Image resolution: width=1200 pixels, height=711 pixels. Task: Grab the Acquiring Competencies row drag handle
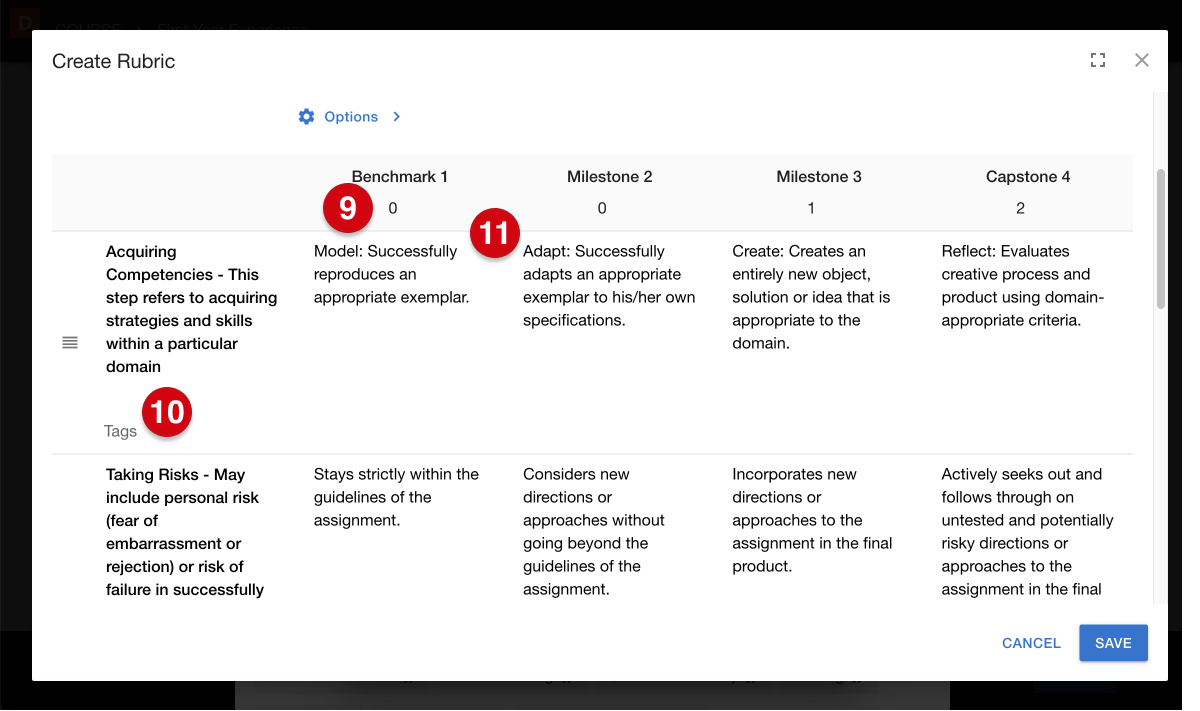point(70,343)
